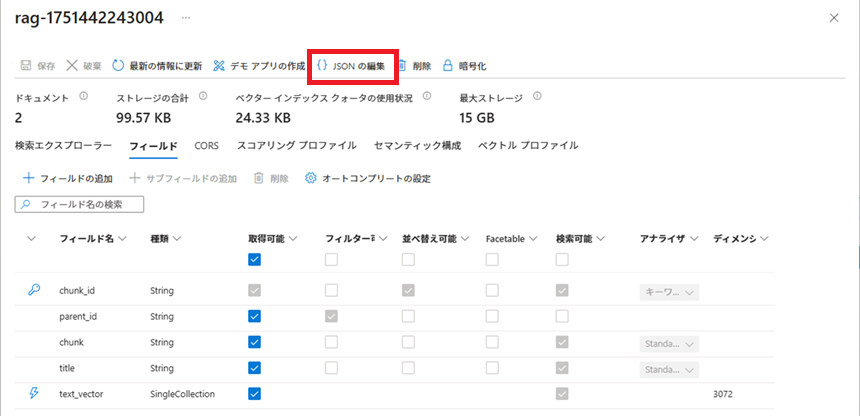860x416 pixels.
Task: Click the 3072 dimension value
Action: [723, 394]
